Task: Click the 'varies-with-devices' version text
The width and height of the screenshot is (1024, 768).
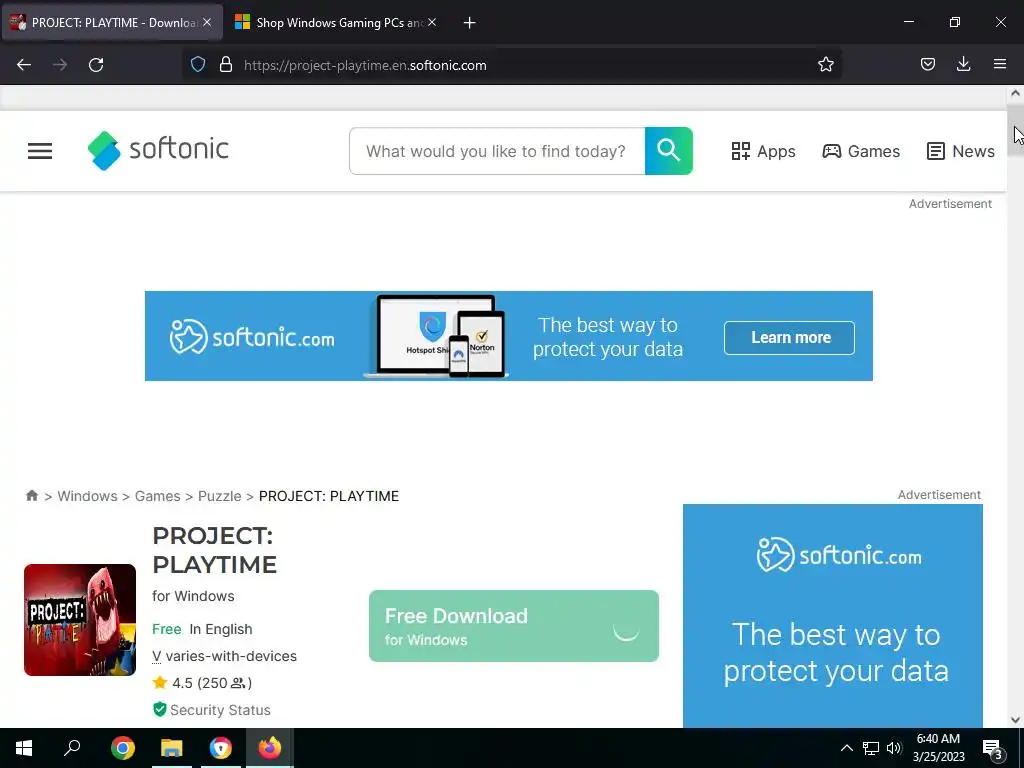Action: 231,656
